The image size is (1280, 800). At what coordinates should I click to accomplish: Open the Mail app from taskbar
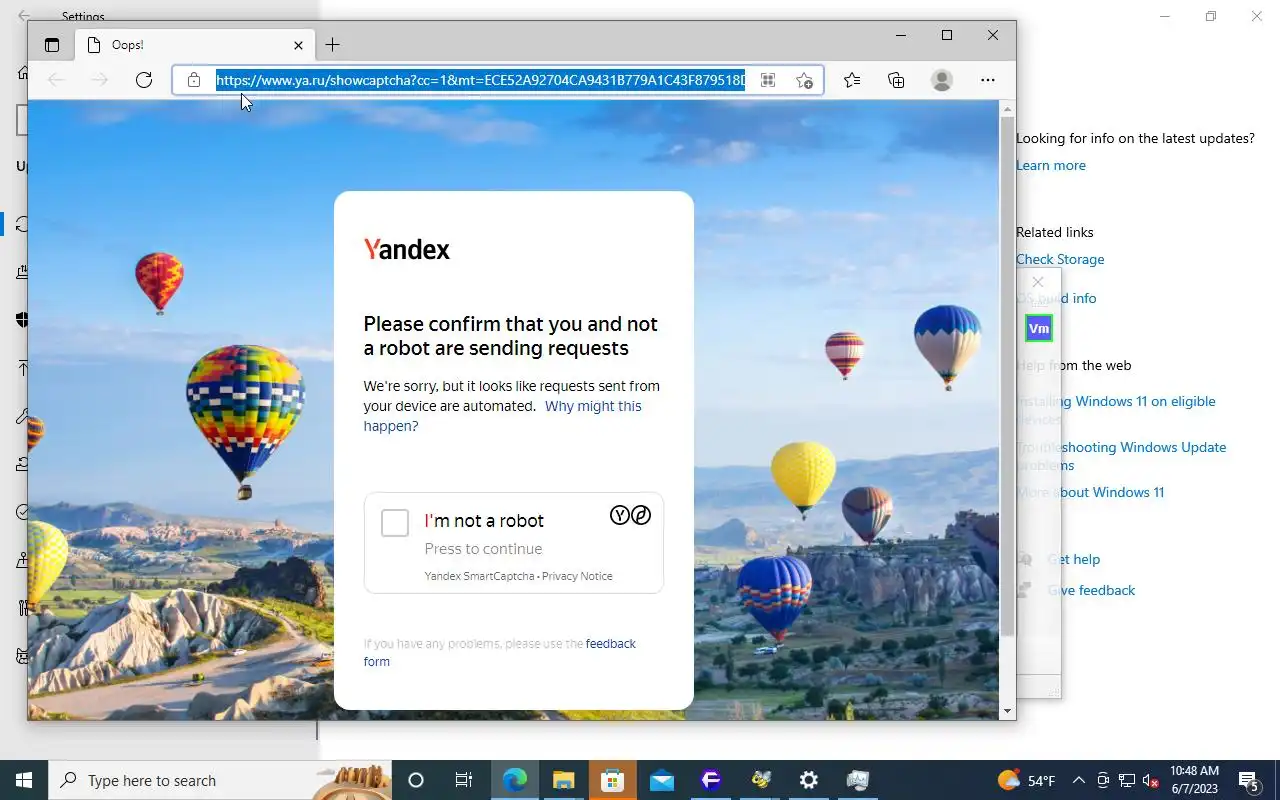click(662, 780)
